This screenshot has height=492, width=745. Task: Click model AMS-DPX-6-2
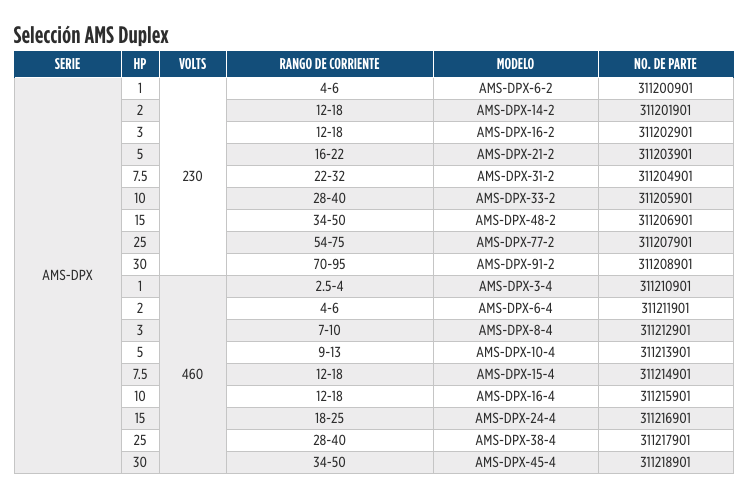[x=516, y=88]
